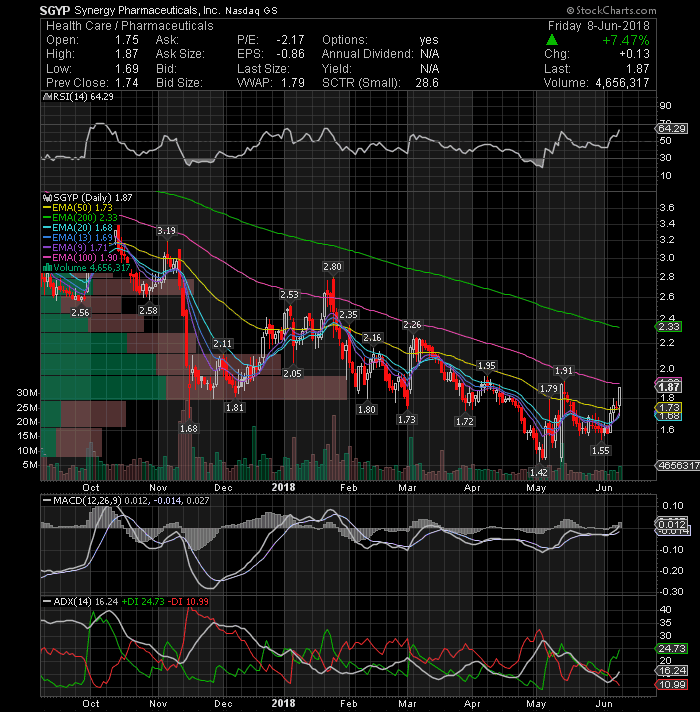Click the 1.73 yellow EMA axis tag

[668, 407]
